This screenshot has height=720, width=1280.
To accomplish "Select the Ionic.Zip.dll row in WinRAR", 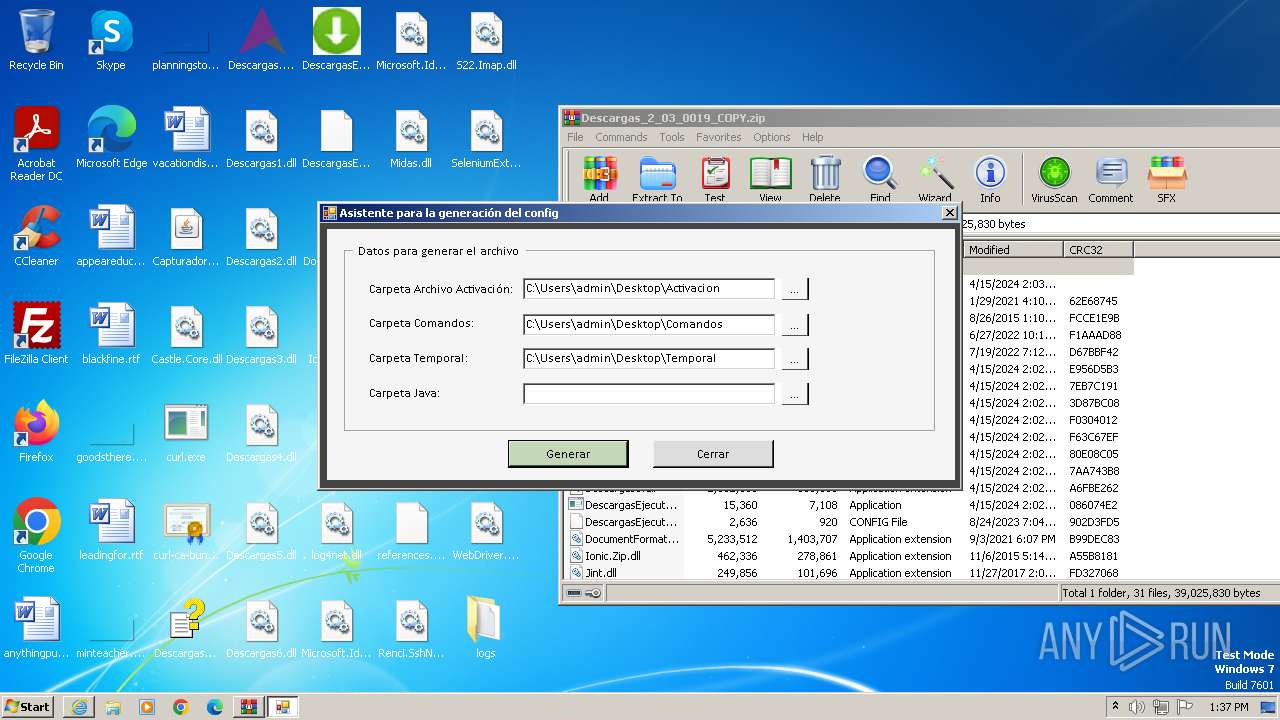I will [850, 556].
